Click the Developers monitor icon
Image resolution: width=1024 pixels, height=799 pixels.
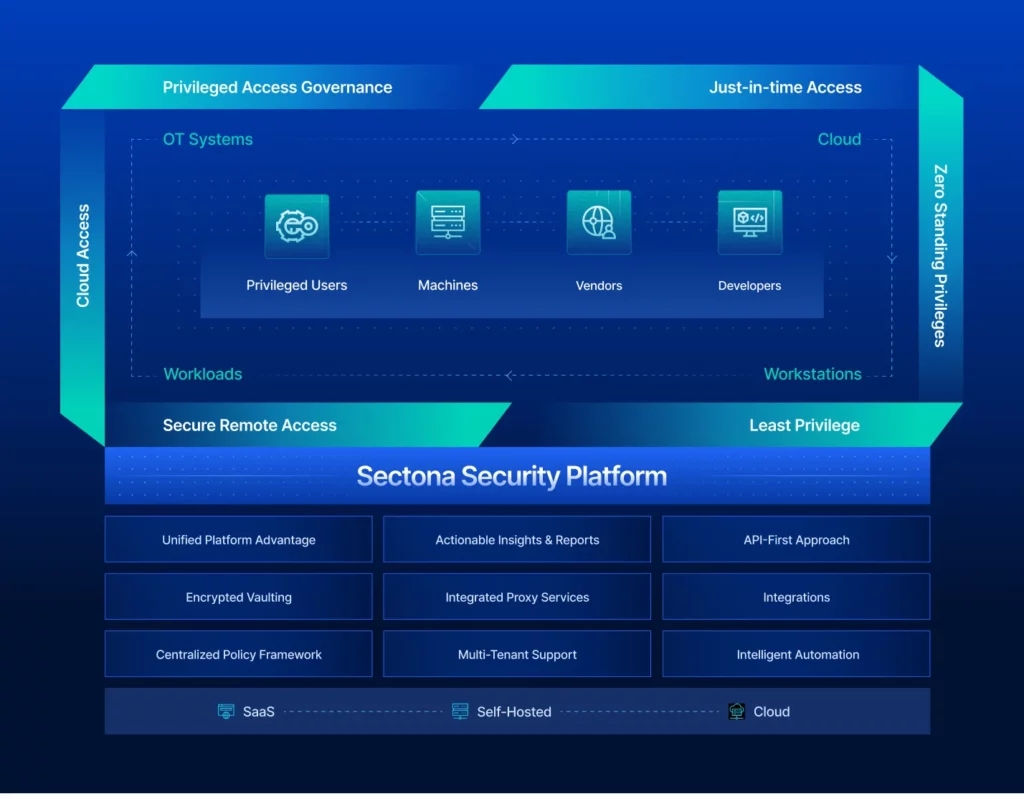point(749,222)
